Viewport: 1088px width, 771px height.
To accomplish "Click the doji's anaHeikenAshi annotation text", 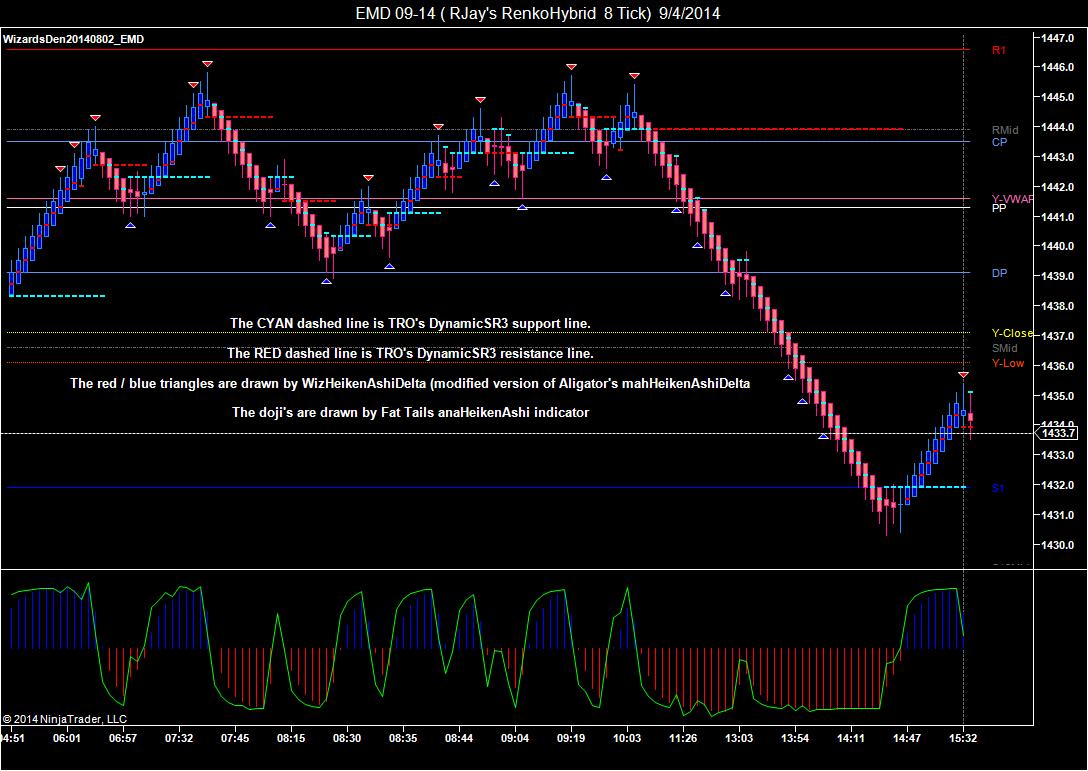I will 410,413.
